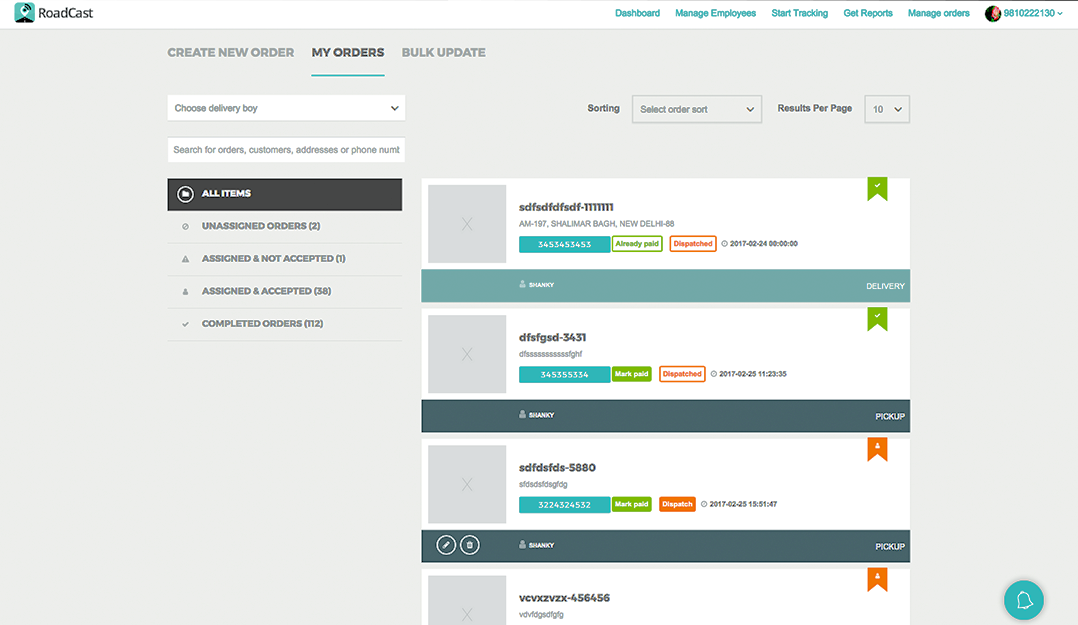Filter by Completed Orders (112)
Screen dimensions: 1078x625
pyautogui.click(x=285, y=324)
